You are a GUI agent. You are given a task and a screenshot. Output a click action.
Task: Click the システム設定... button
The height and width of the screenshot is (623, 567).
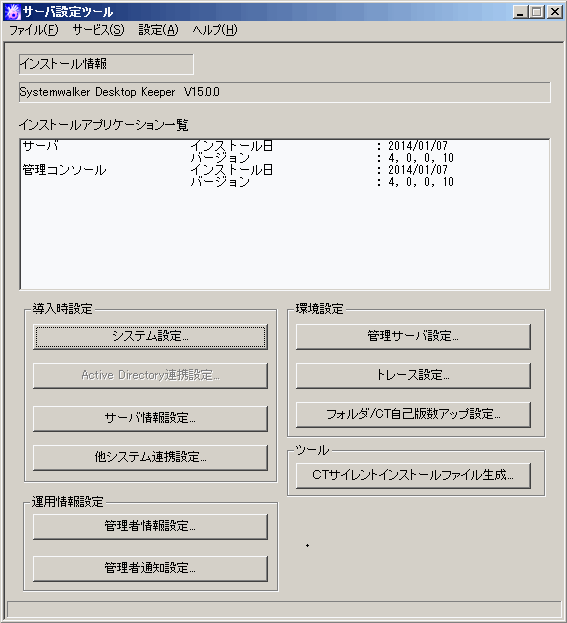click(x=150, y=337)
